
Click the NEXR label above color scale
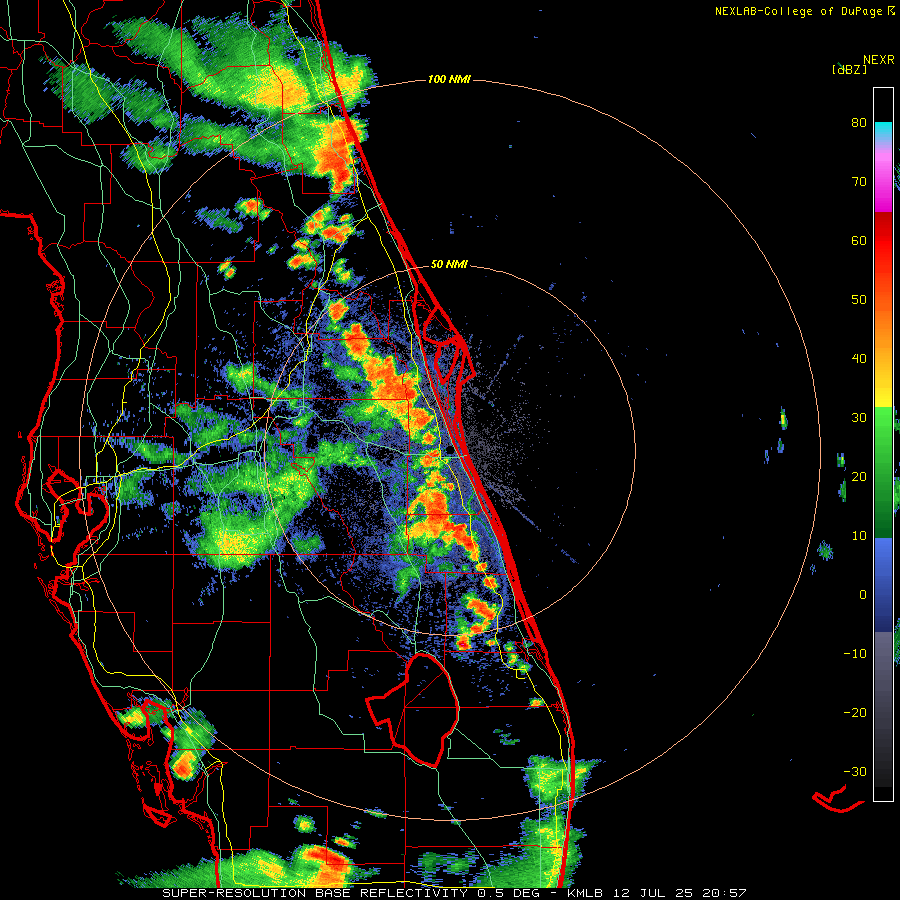(879, 59)
